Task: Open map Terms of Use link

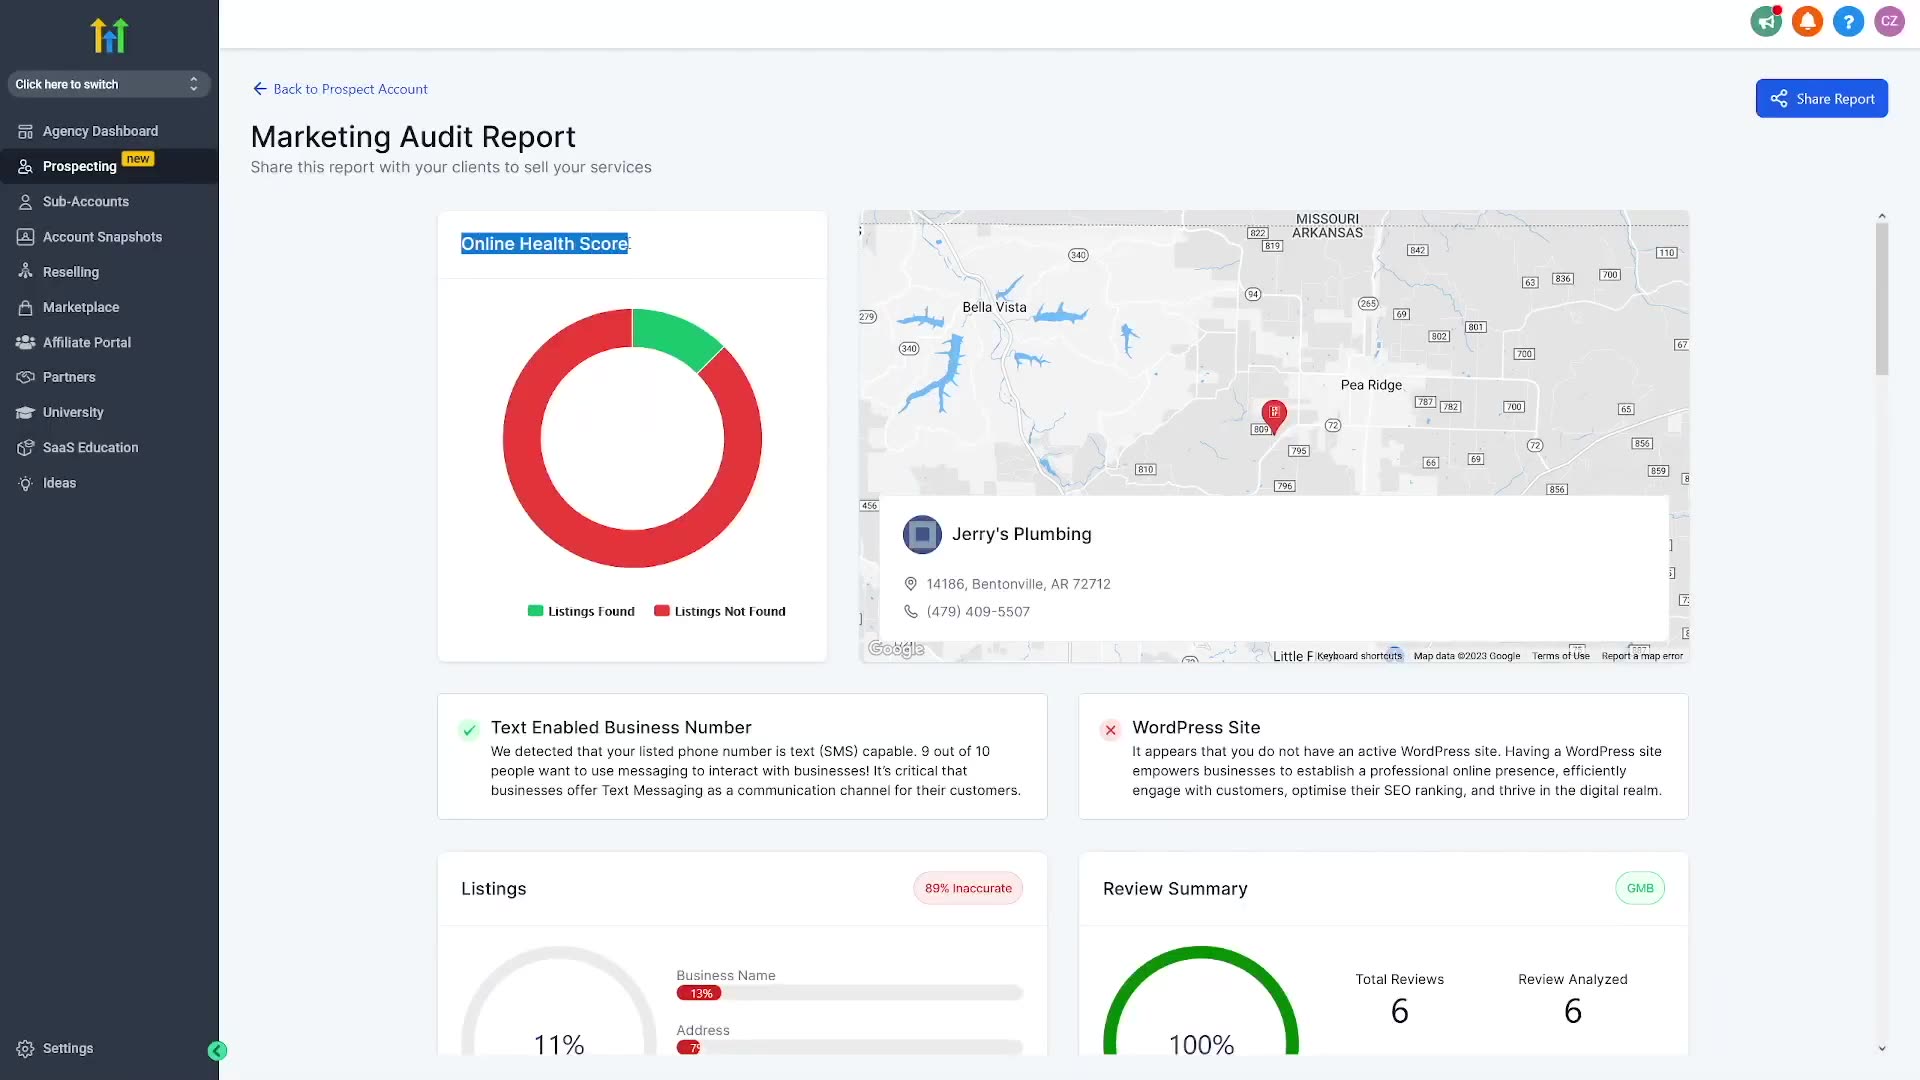Action: (x=1561, y=656)
